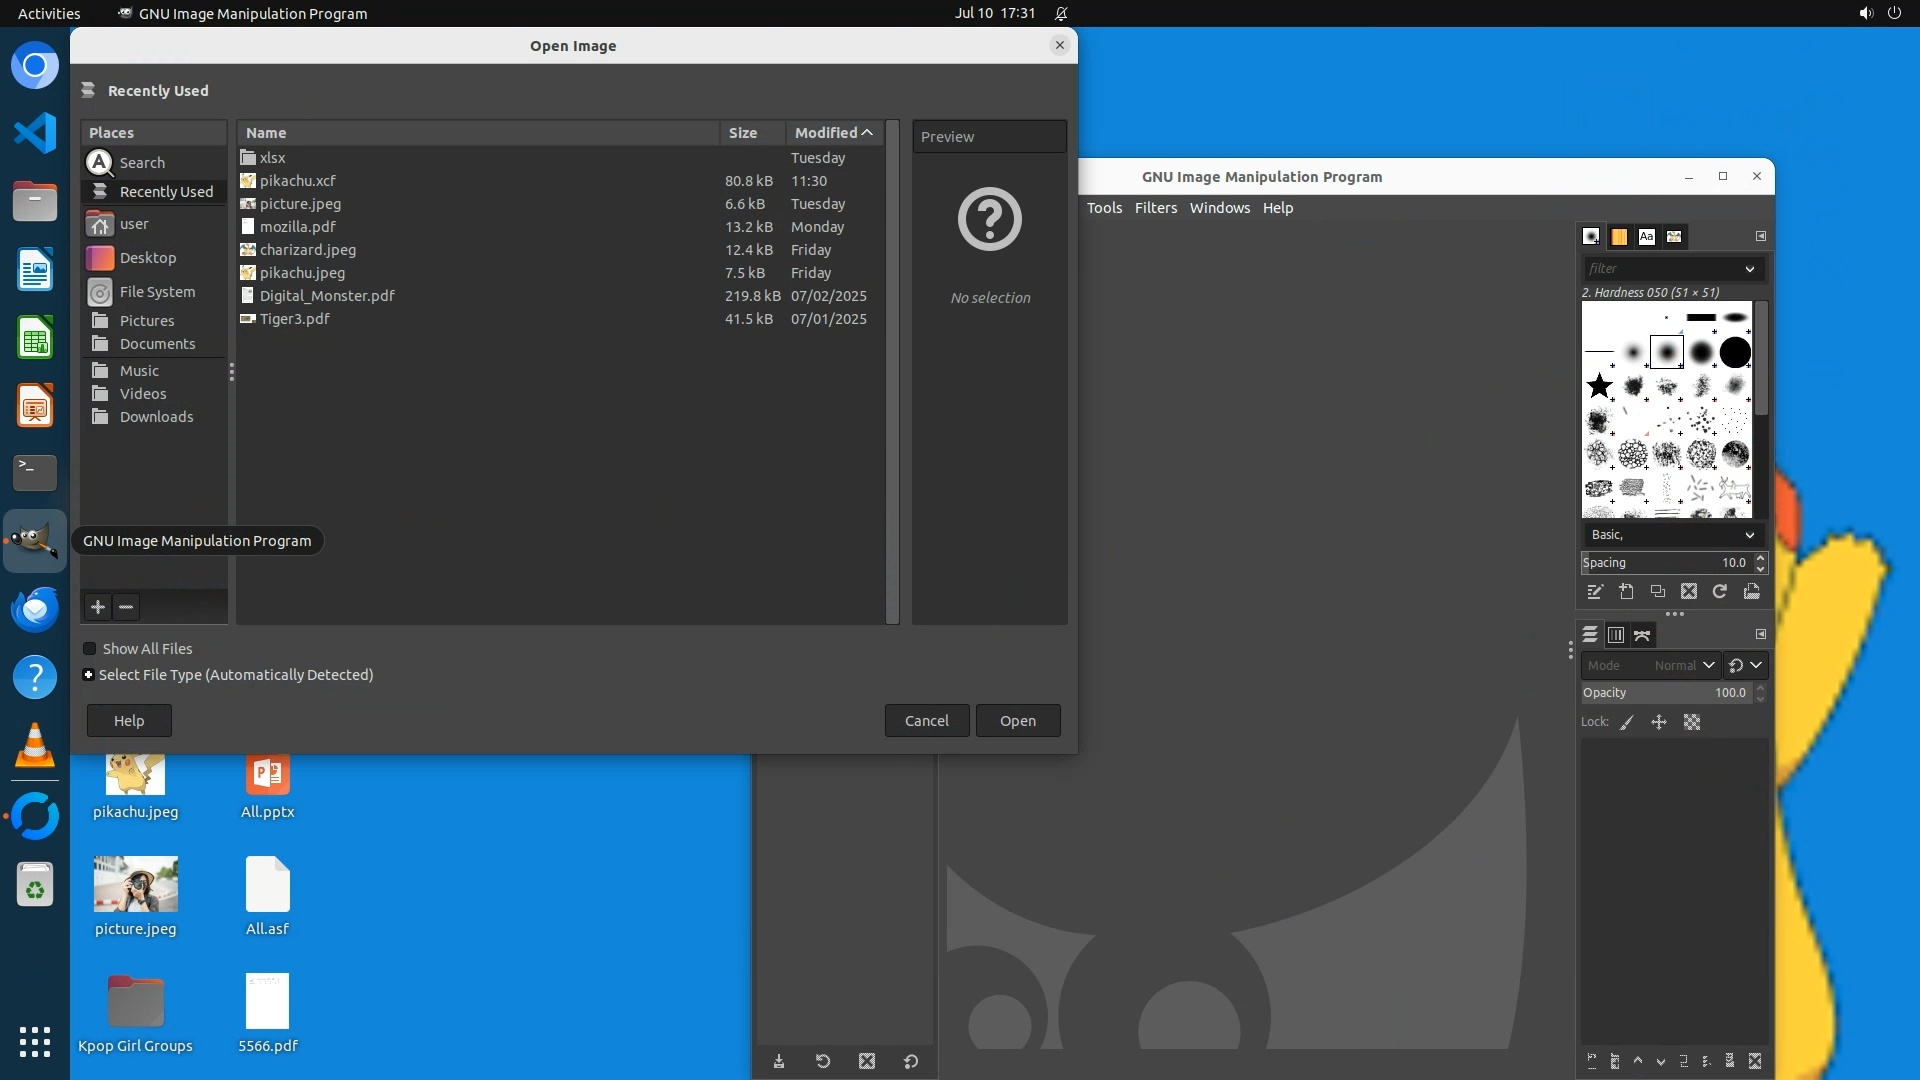This screenshot has height=1080, width=1920.
Task: Click the duplicate brush icon
Action: [1657, 592]
